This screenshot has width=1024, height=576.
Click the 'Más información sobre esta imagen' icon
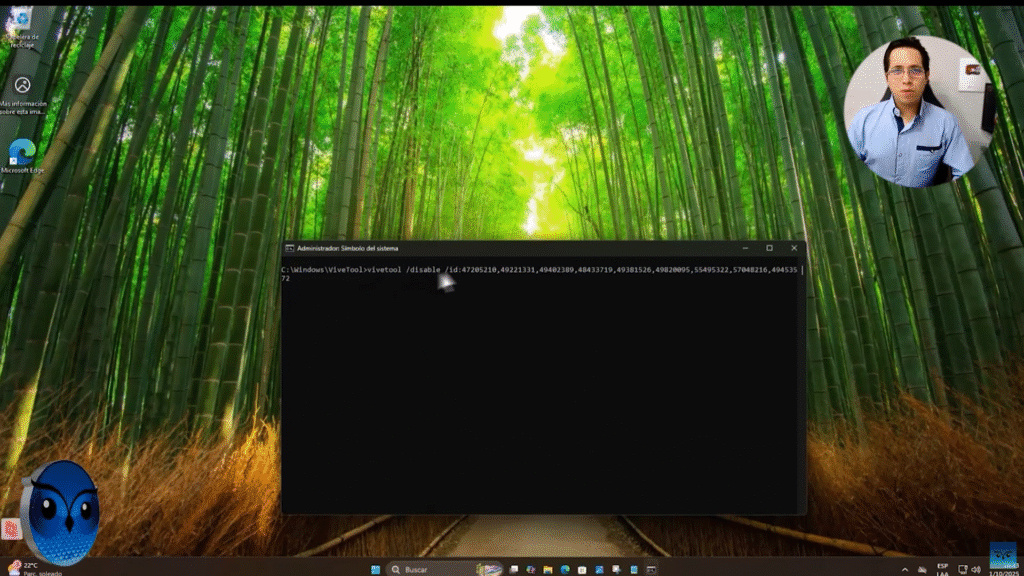coord(22,86)
